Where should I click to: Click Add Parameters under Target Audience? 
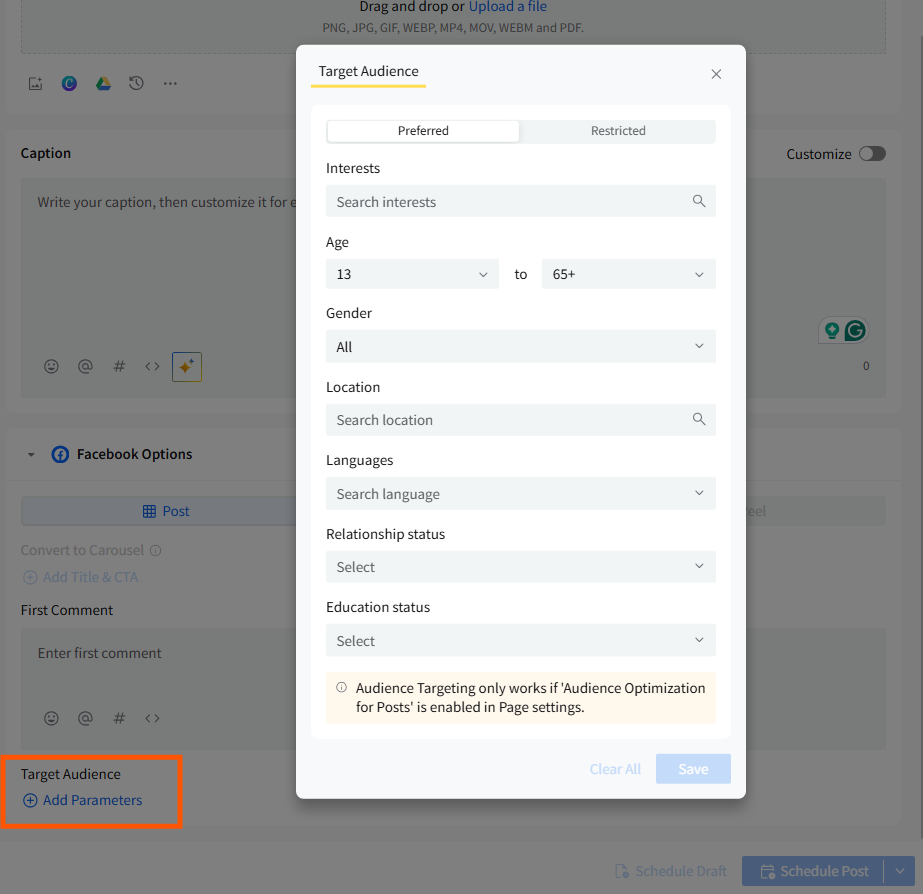coord(82,800)
